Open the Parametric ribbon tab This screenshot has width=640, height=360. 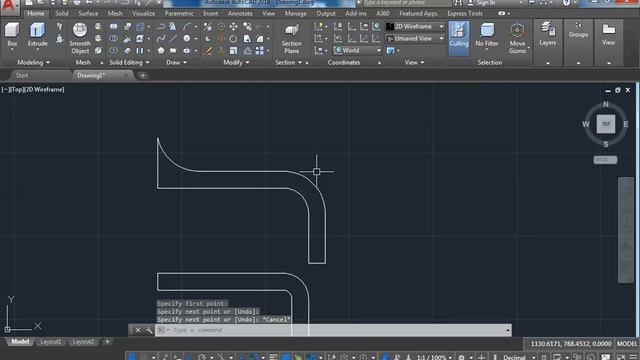point(179,13)
